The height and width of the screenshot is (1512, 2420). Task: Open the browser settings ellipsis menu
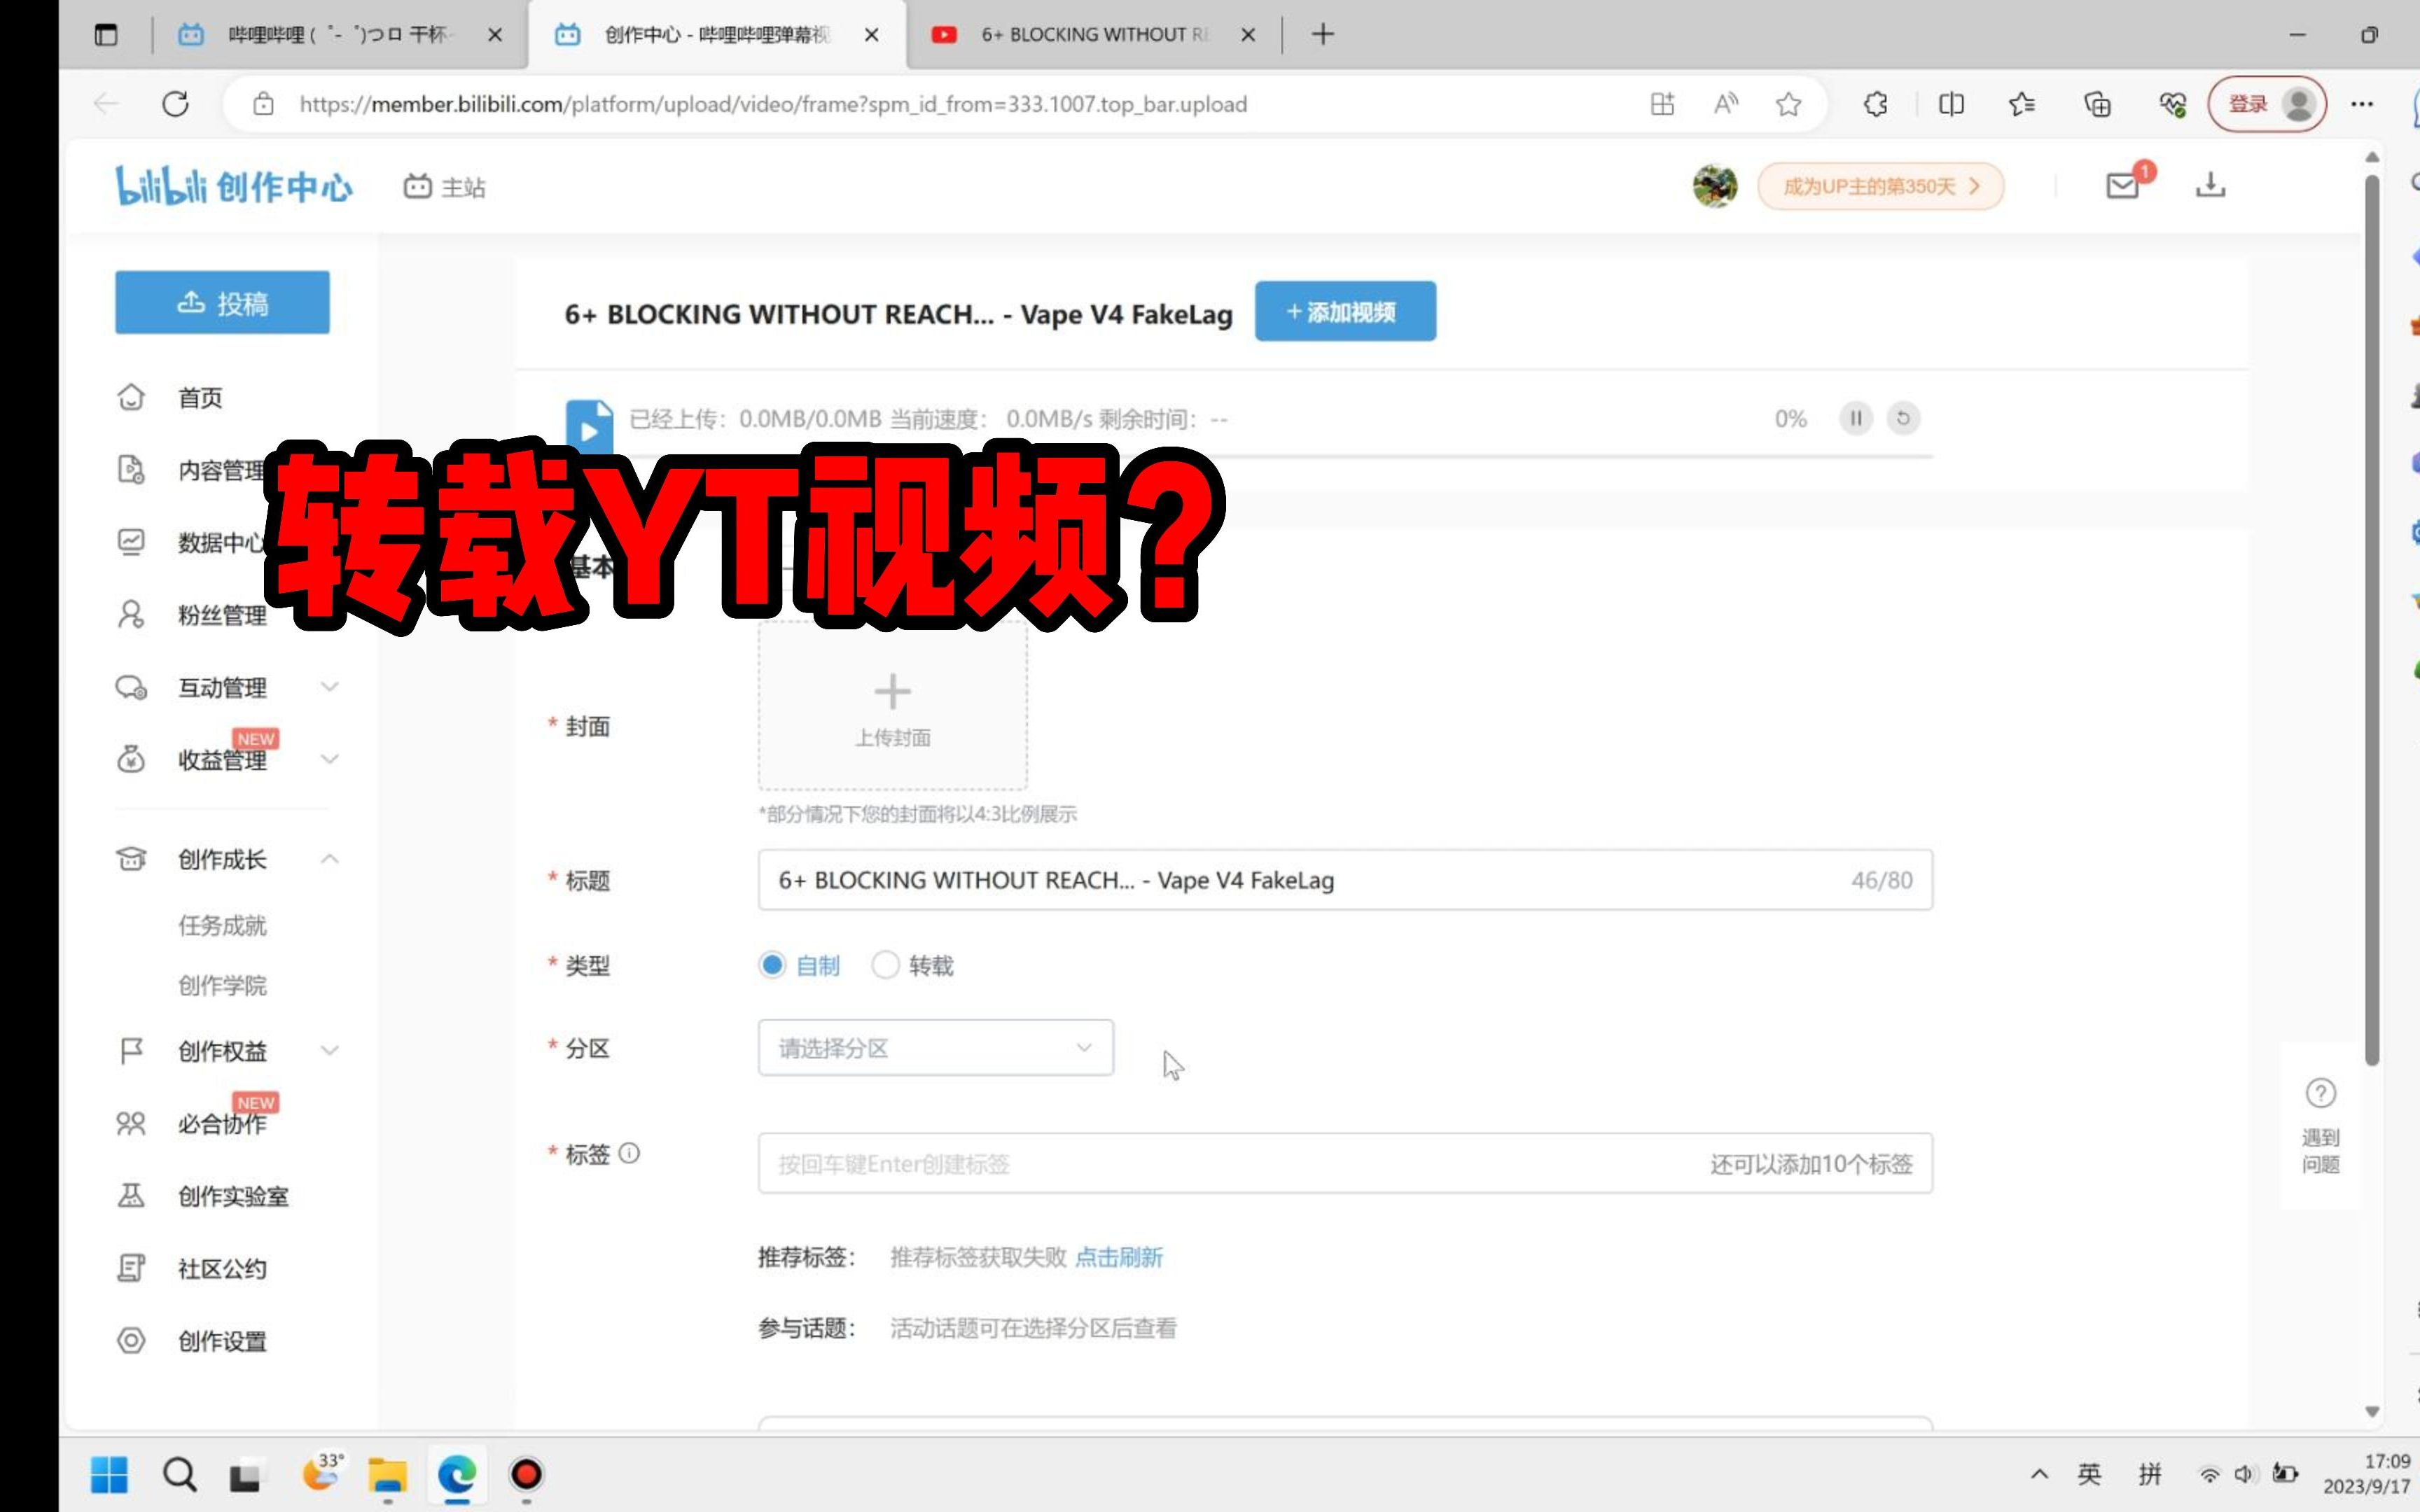click(x=2361, y=104)
